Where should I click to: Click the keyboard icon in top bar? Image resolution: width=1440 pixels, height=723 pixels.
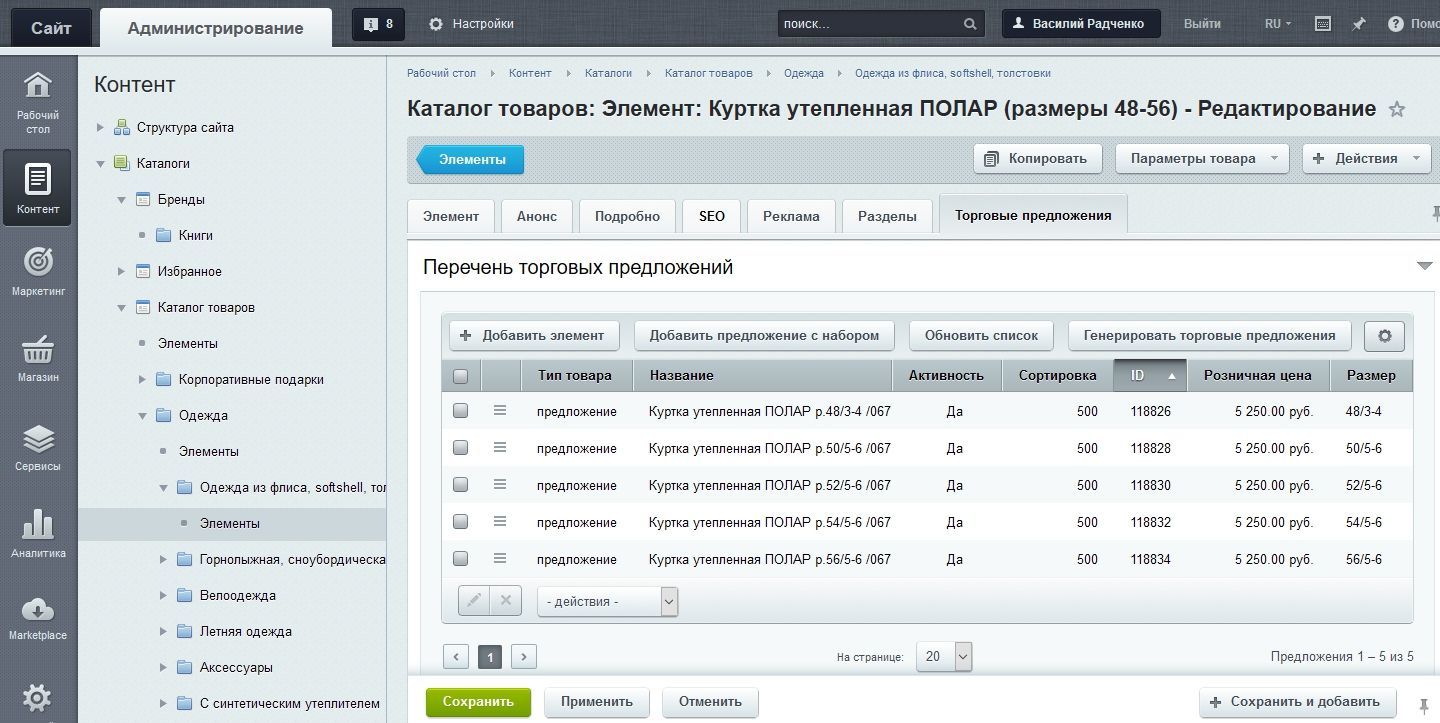point(1322,24)
